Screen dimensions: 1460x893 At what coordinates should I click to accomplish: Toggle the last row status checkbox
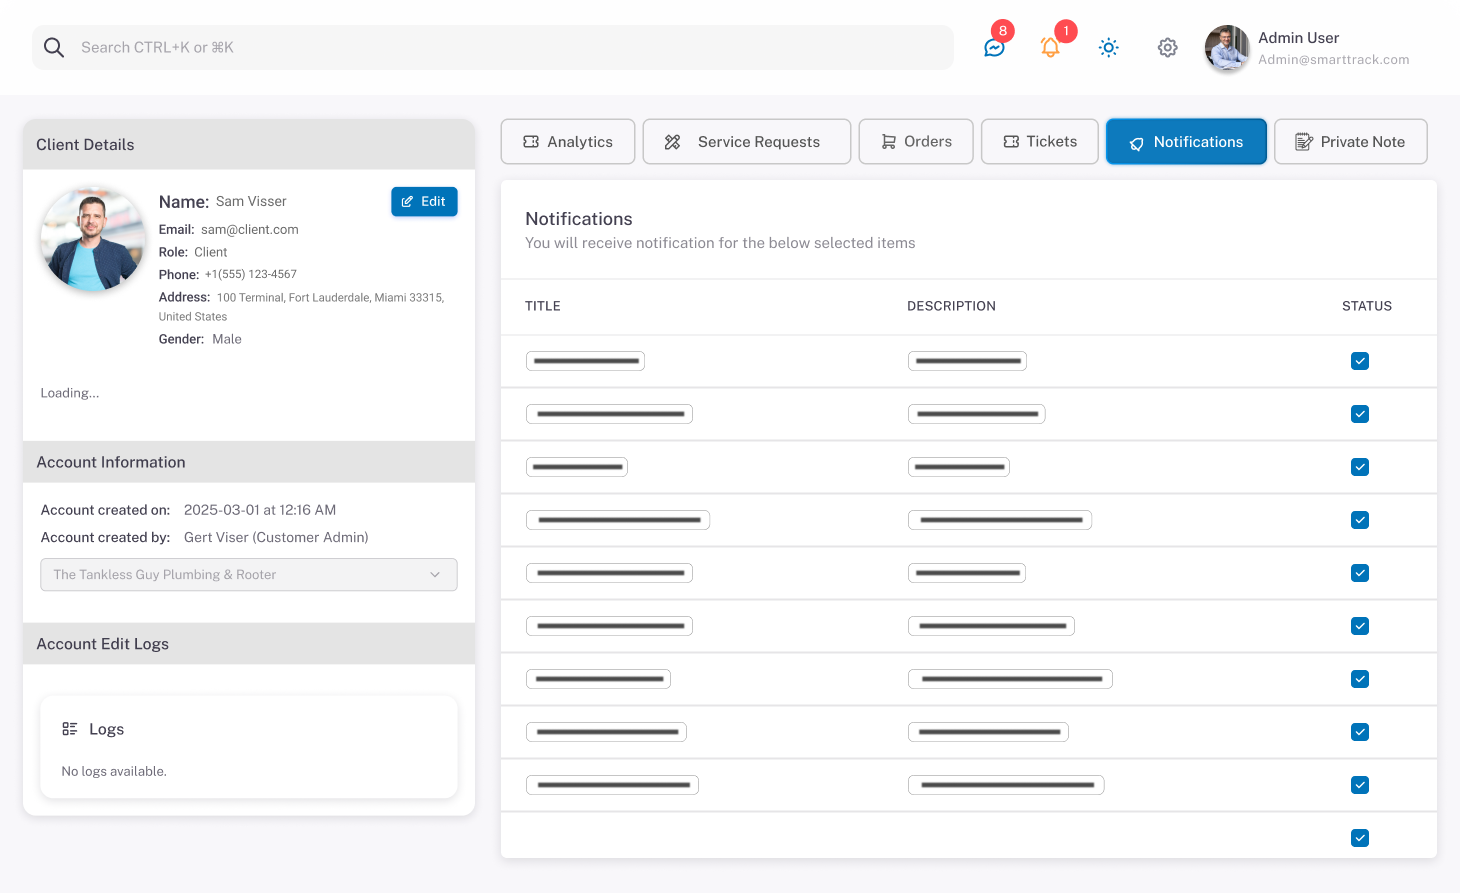[x=1359, y=838]
